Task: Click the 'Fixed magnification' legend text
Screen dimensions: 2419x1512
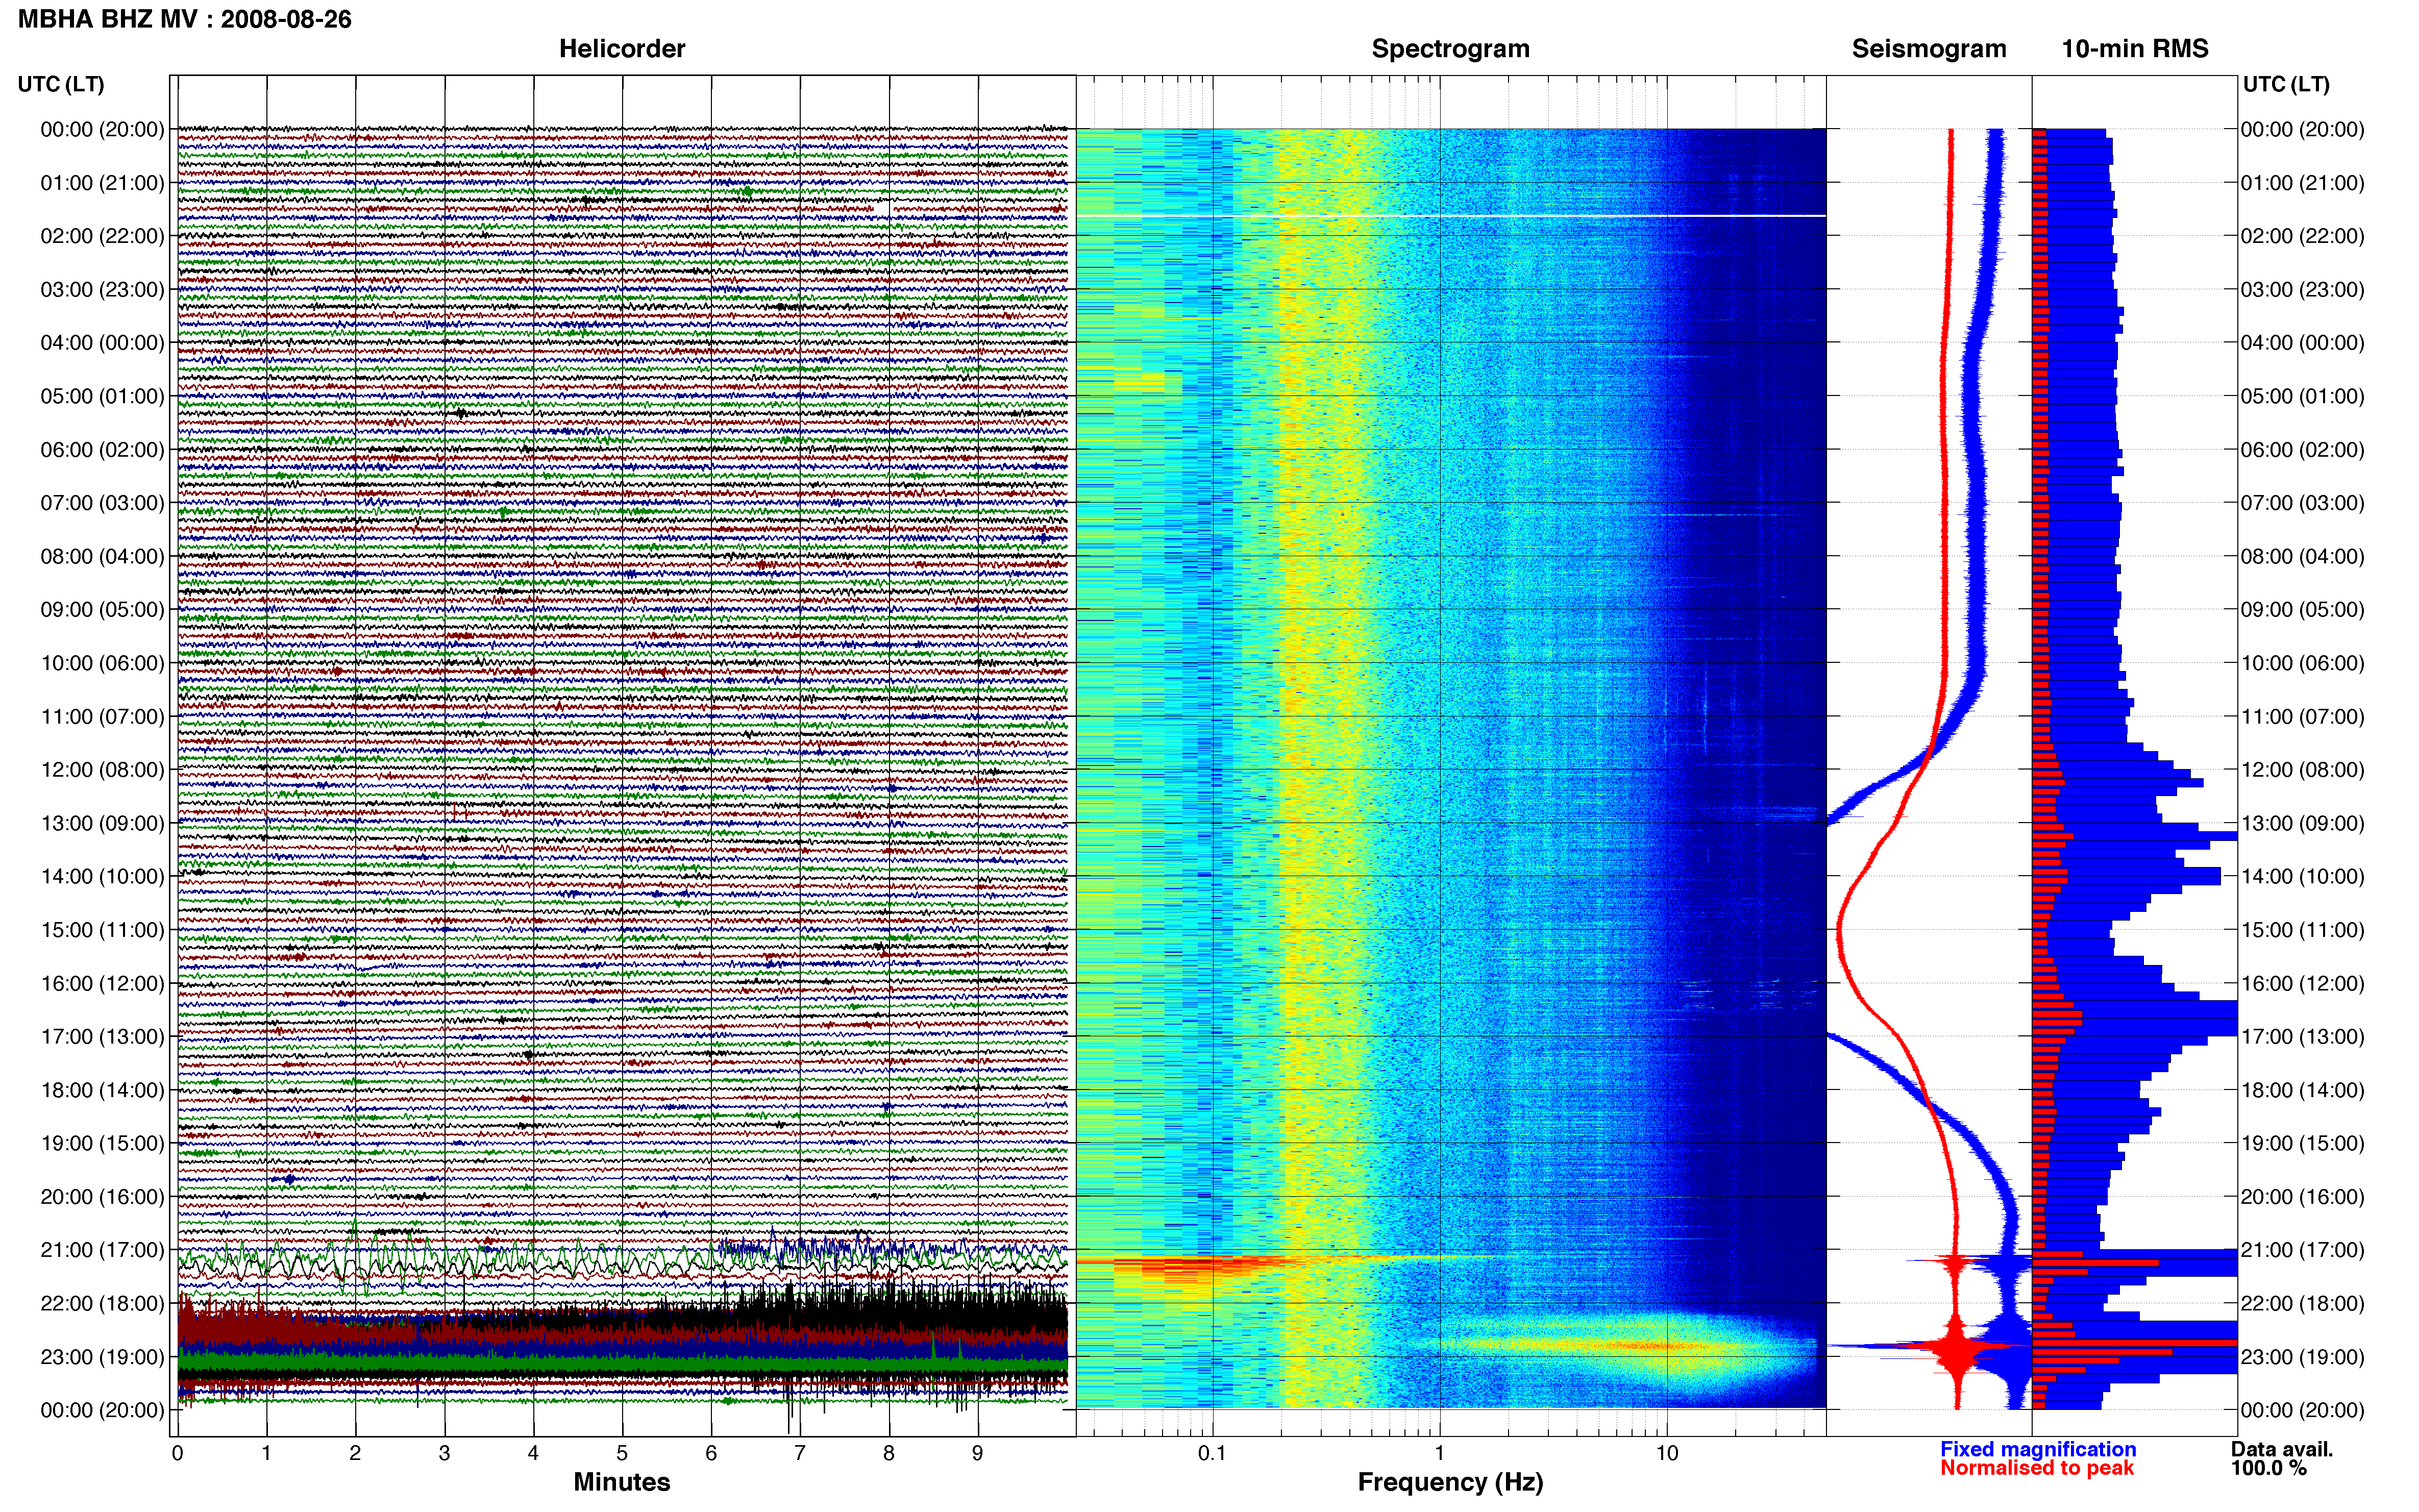Action: 2038,1449
